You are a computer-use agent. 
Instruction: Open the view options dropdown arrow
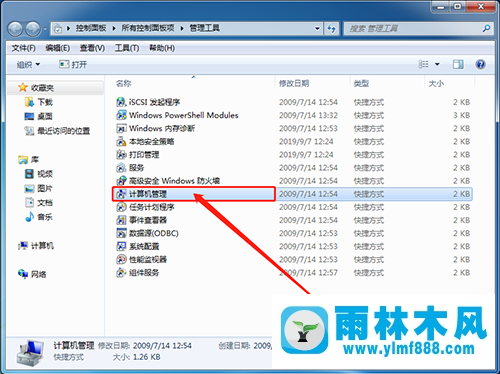[437, 64]
